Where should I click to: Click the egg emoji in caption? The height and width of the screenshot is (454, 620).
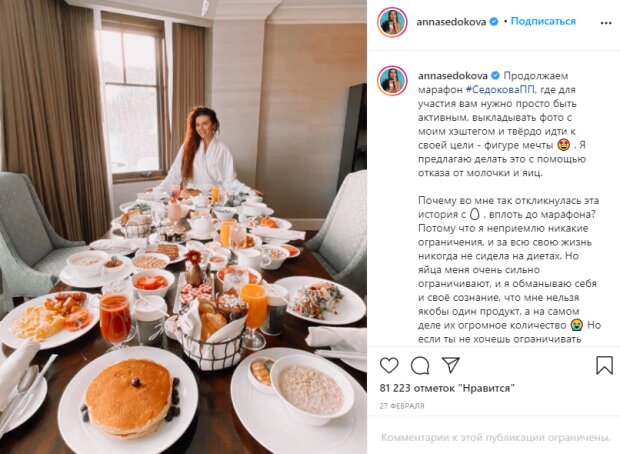(x=474, y=214)
